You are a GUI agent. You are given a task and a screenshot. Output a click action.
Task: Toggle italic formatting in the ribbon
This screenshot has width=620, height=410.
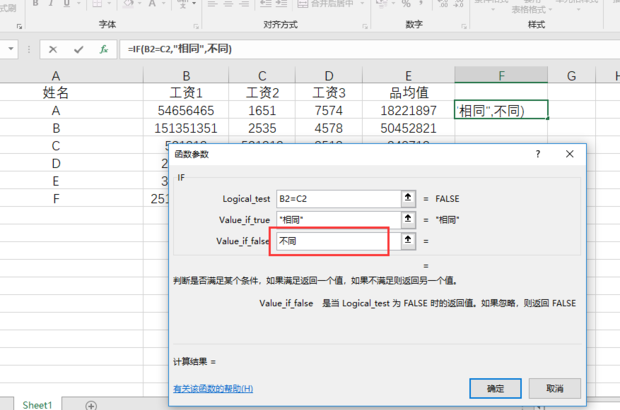[51, 4]
